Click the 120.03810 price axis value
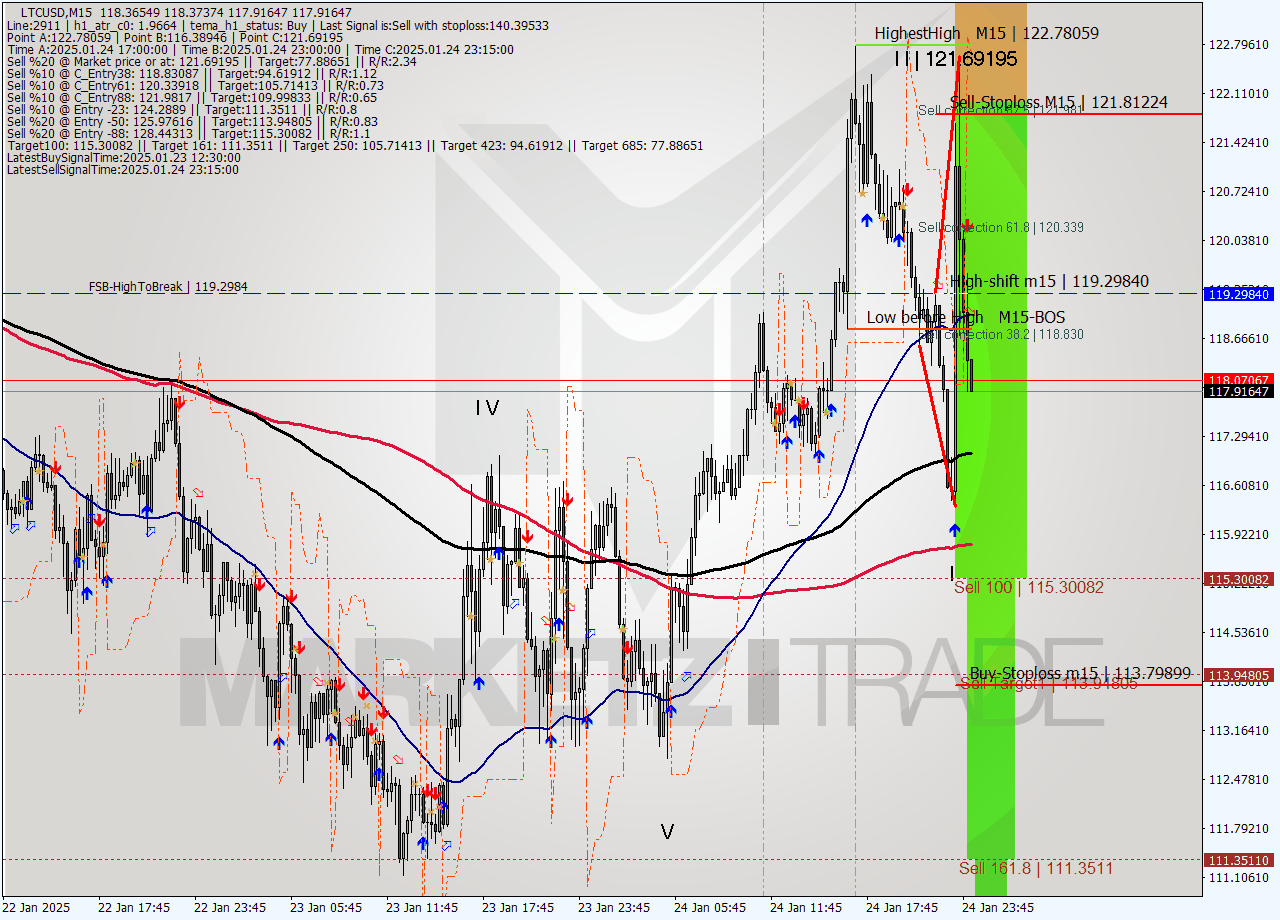 (1239, 240)
